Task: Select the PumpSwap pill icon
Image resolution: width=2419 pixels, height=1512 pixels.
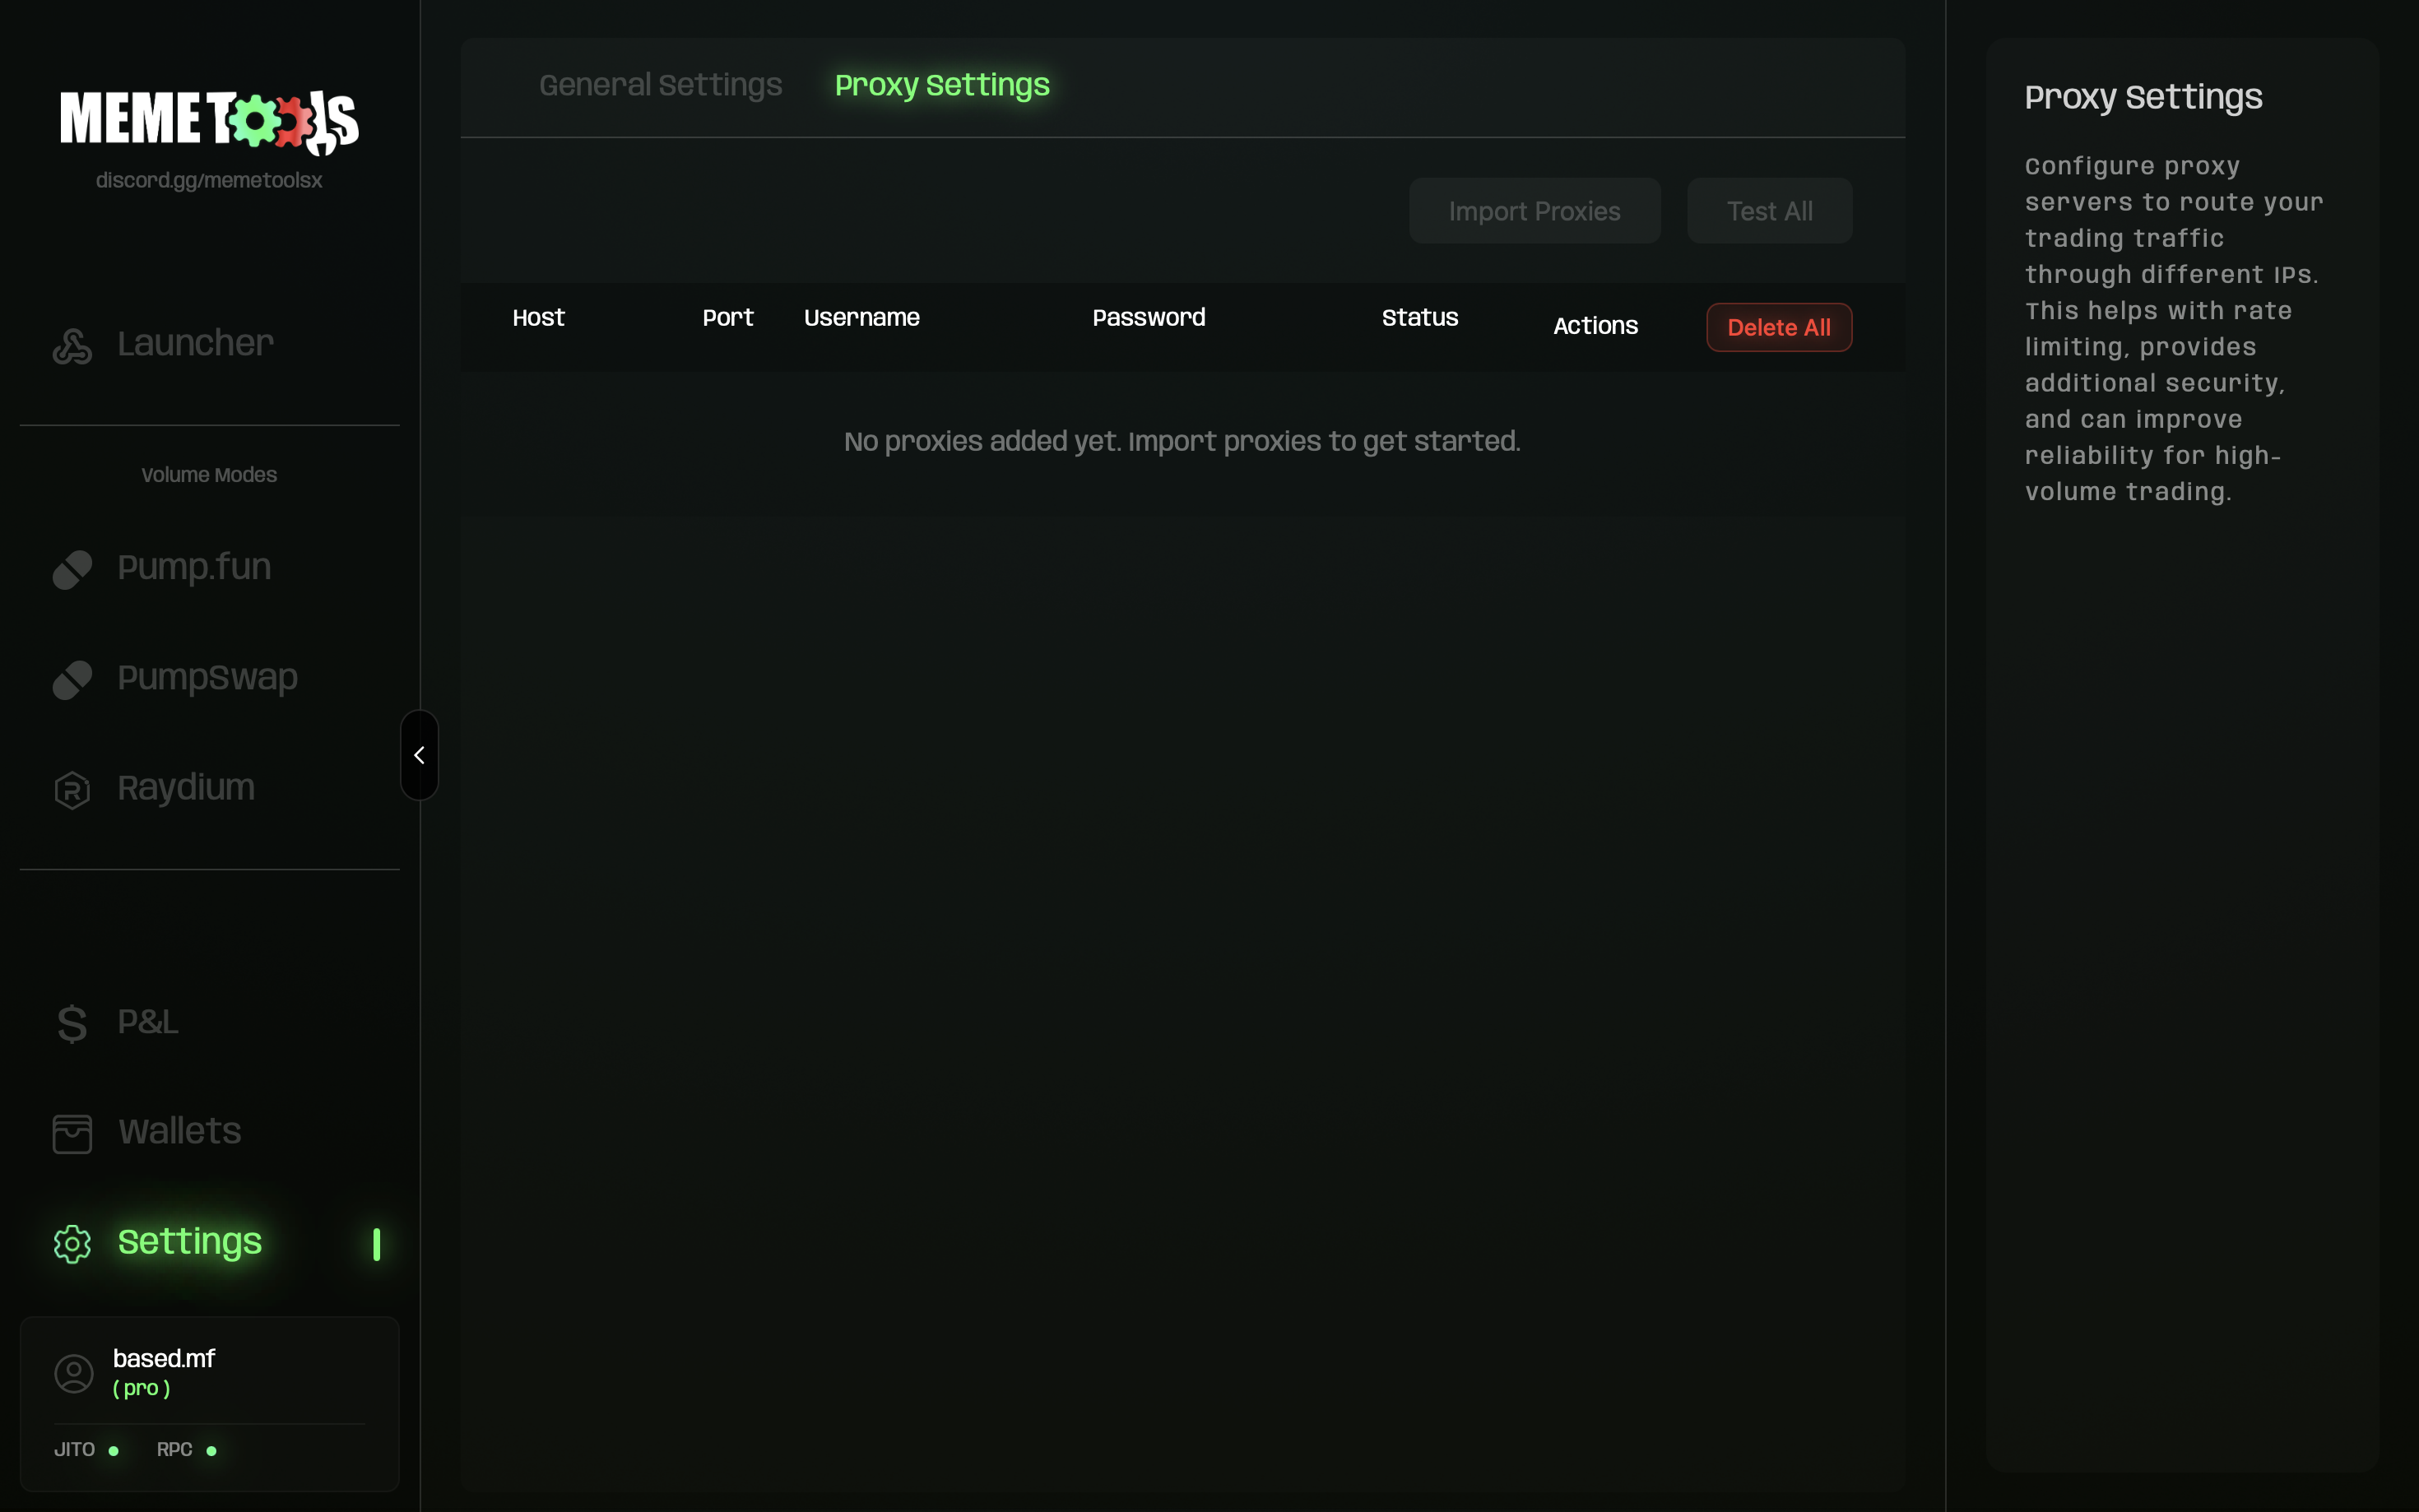Action: point(72,680)
